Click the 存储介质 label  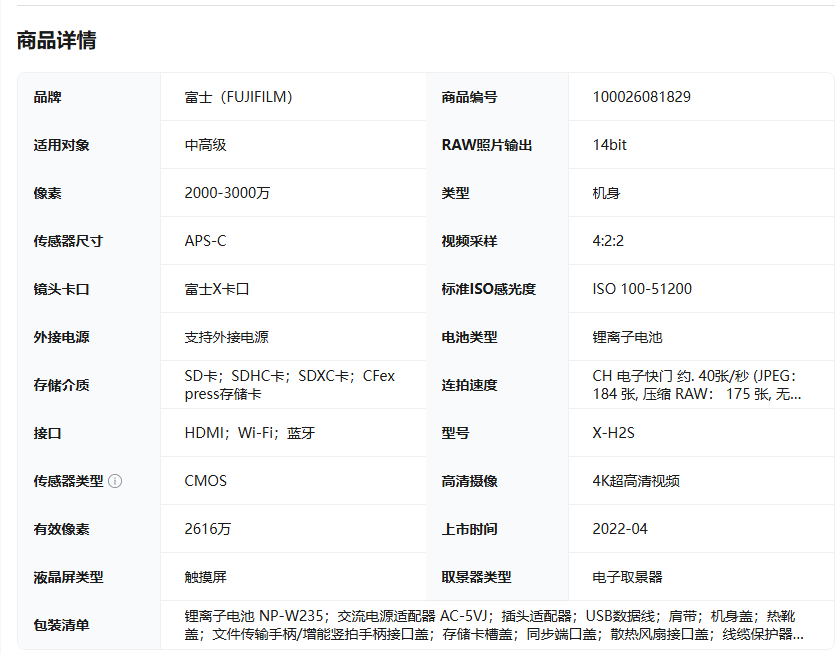pos(61,385)
